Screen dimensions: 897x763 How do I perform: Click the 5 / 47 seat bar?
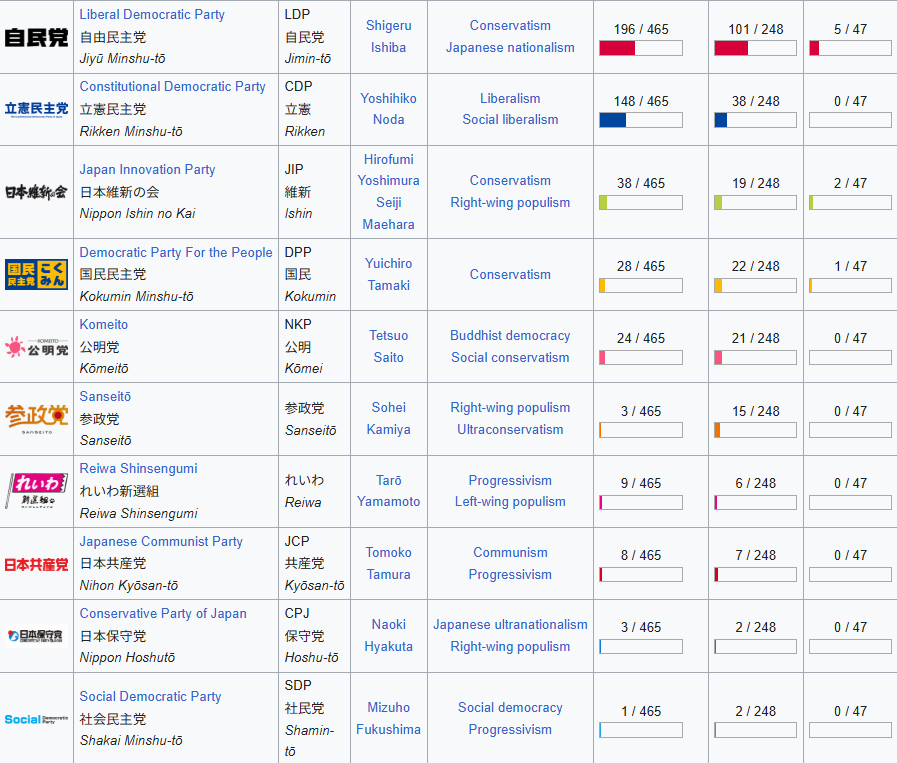[x=850, y=48]
